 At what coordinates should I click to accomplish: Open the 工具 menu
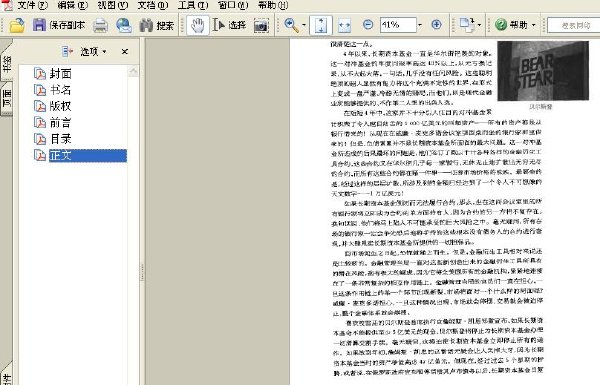click(193, 5)
